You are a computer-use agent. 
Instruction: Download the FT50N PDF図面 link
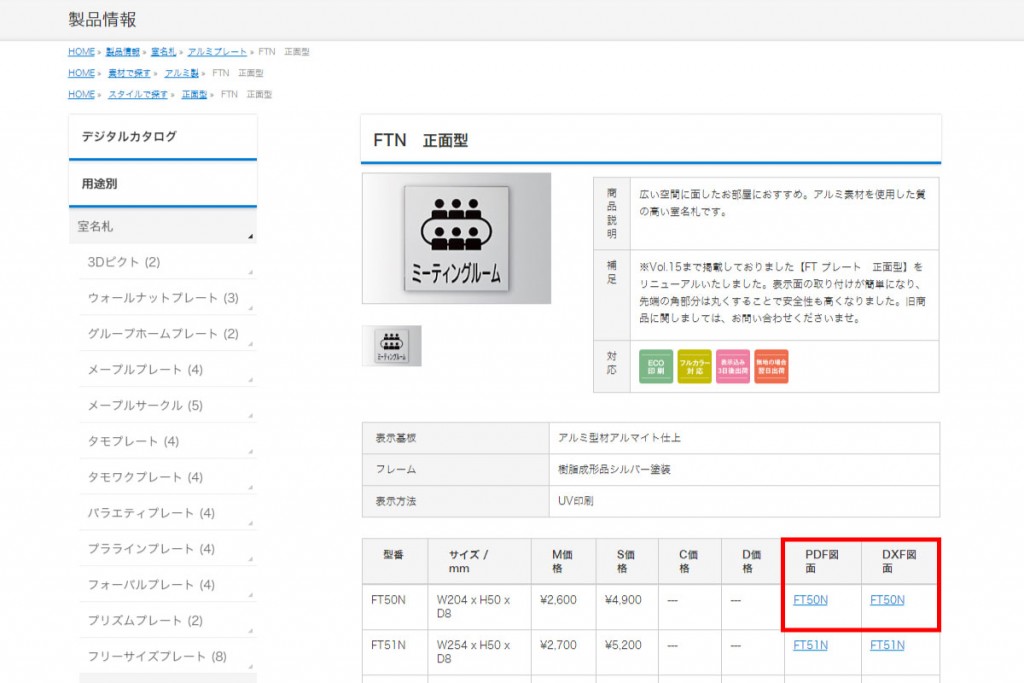coord(810,600)
